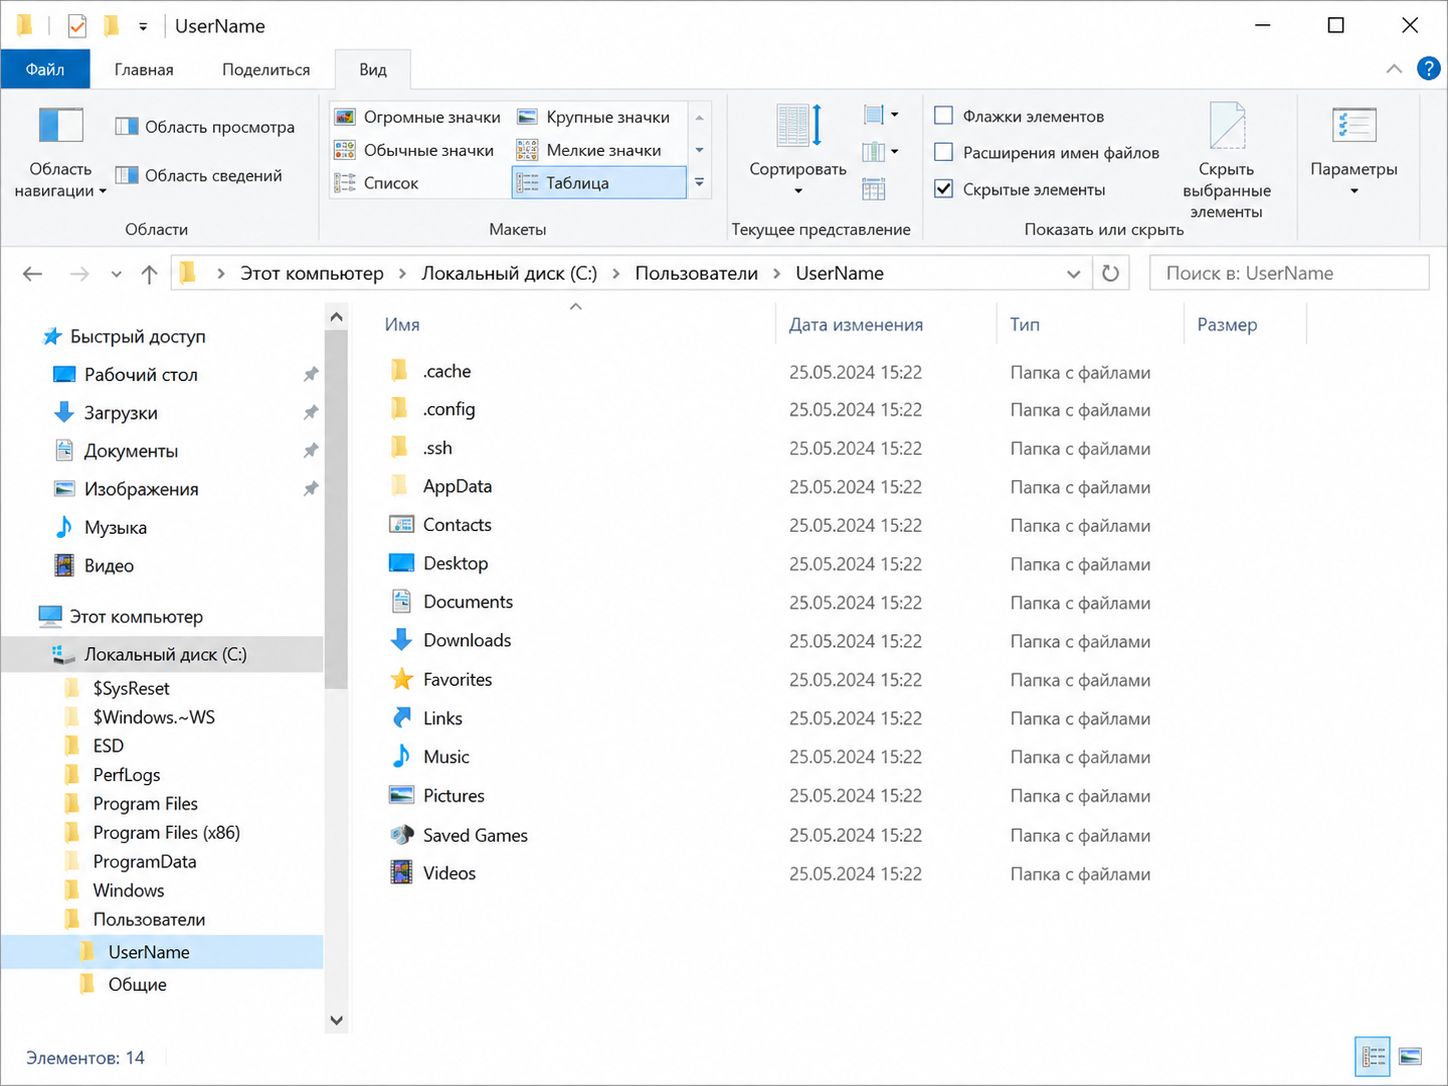Open the Navigation pane dropdown button

point(60,153)
